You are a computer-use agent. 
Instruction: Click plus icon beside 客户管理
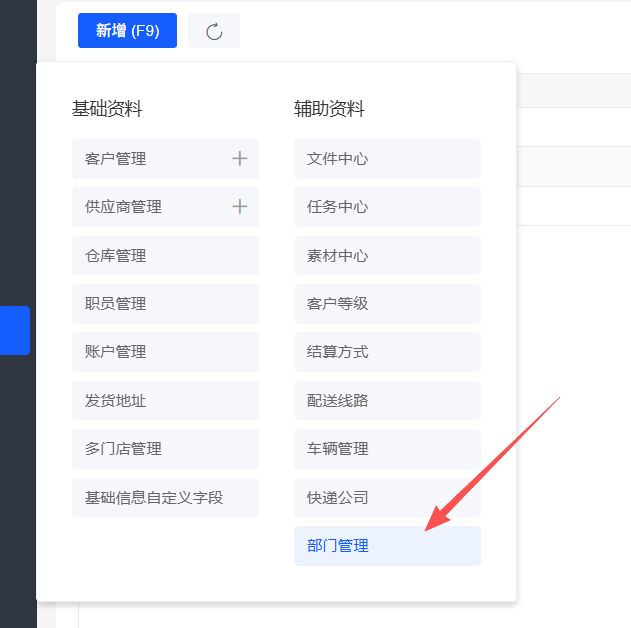tap(239, 158)
